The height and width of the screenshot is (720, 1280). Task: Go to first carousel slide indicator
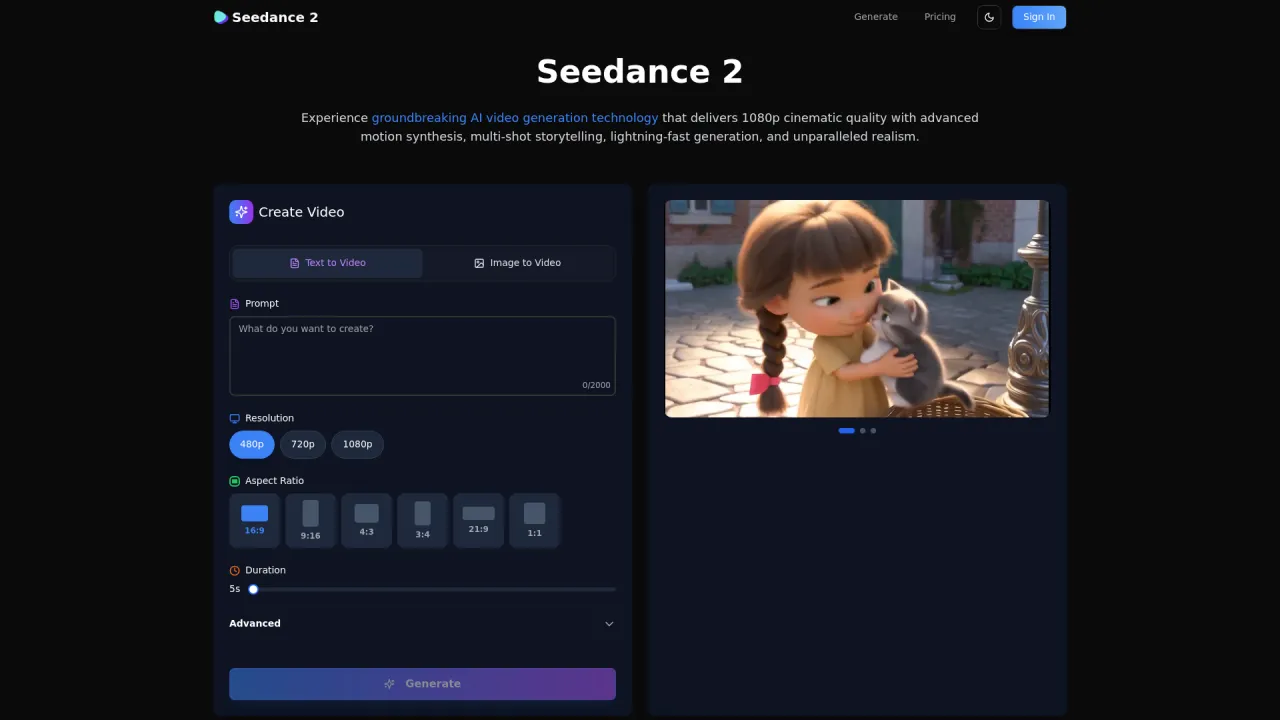[846, 431]
